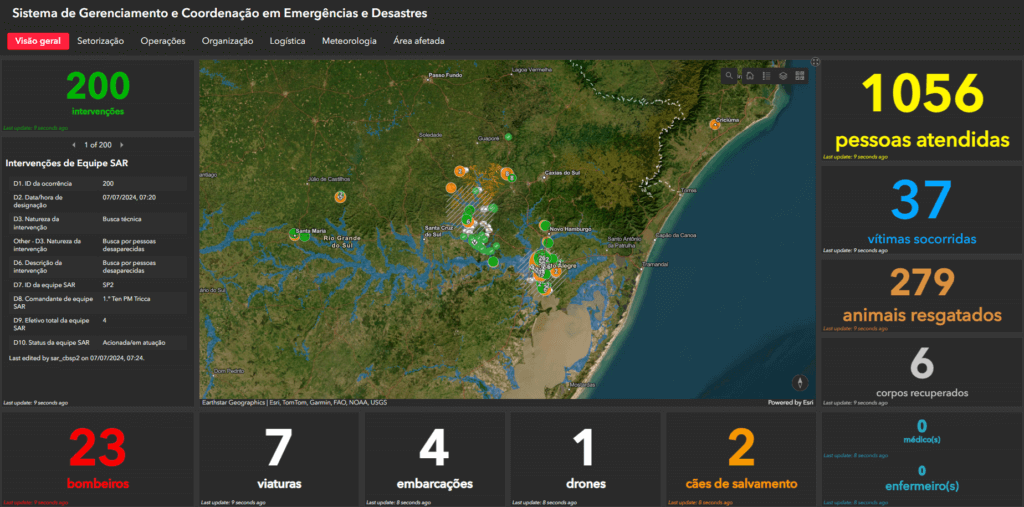Open the map legend

click(767, 76)
